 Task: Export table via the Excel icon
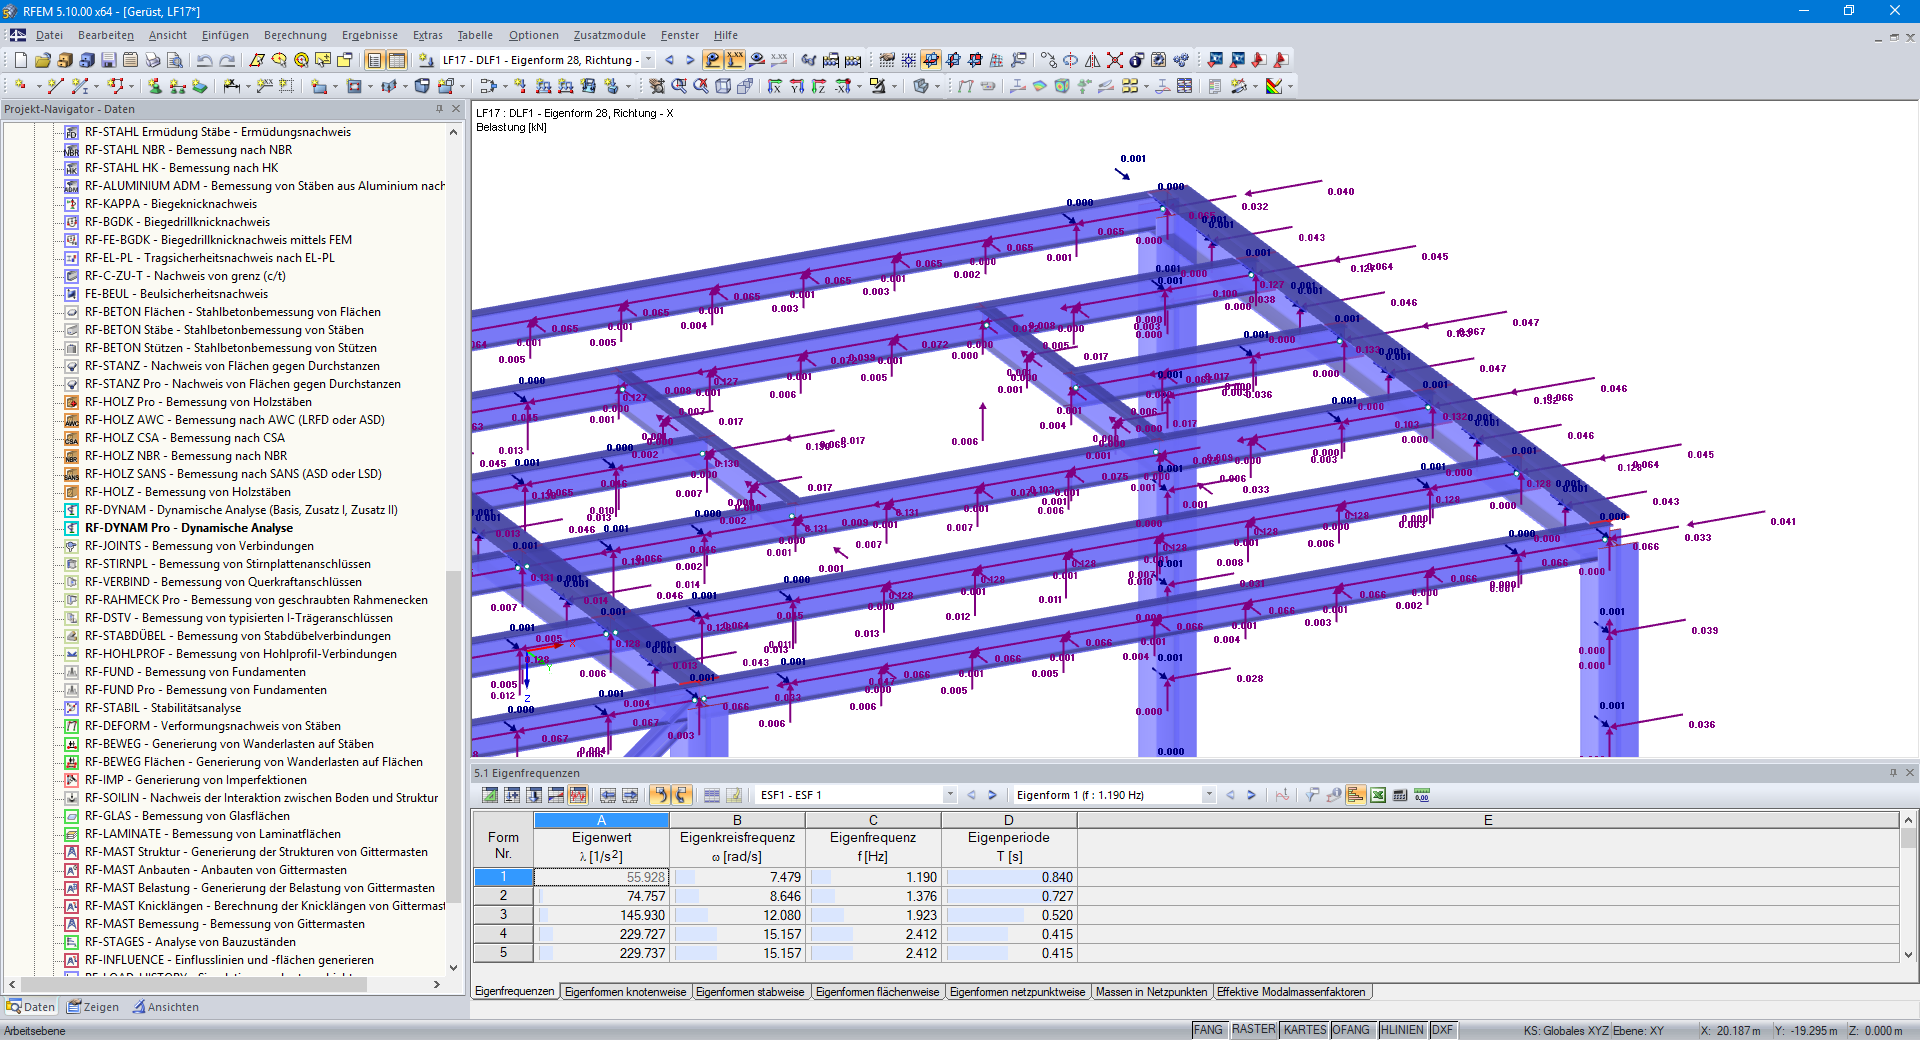click(1378, 795)
